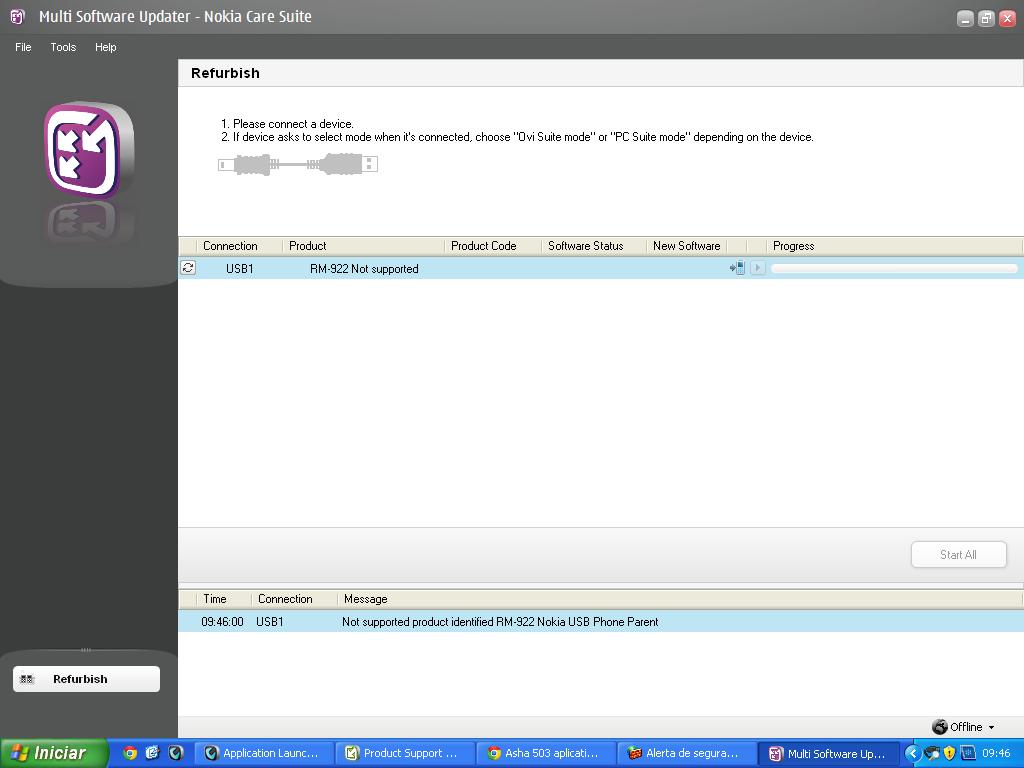Click the Offline globe icon
1024x768 pixels.
coord(940,727)
